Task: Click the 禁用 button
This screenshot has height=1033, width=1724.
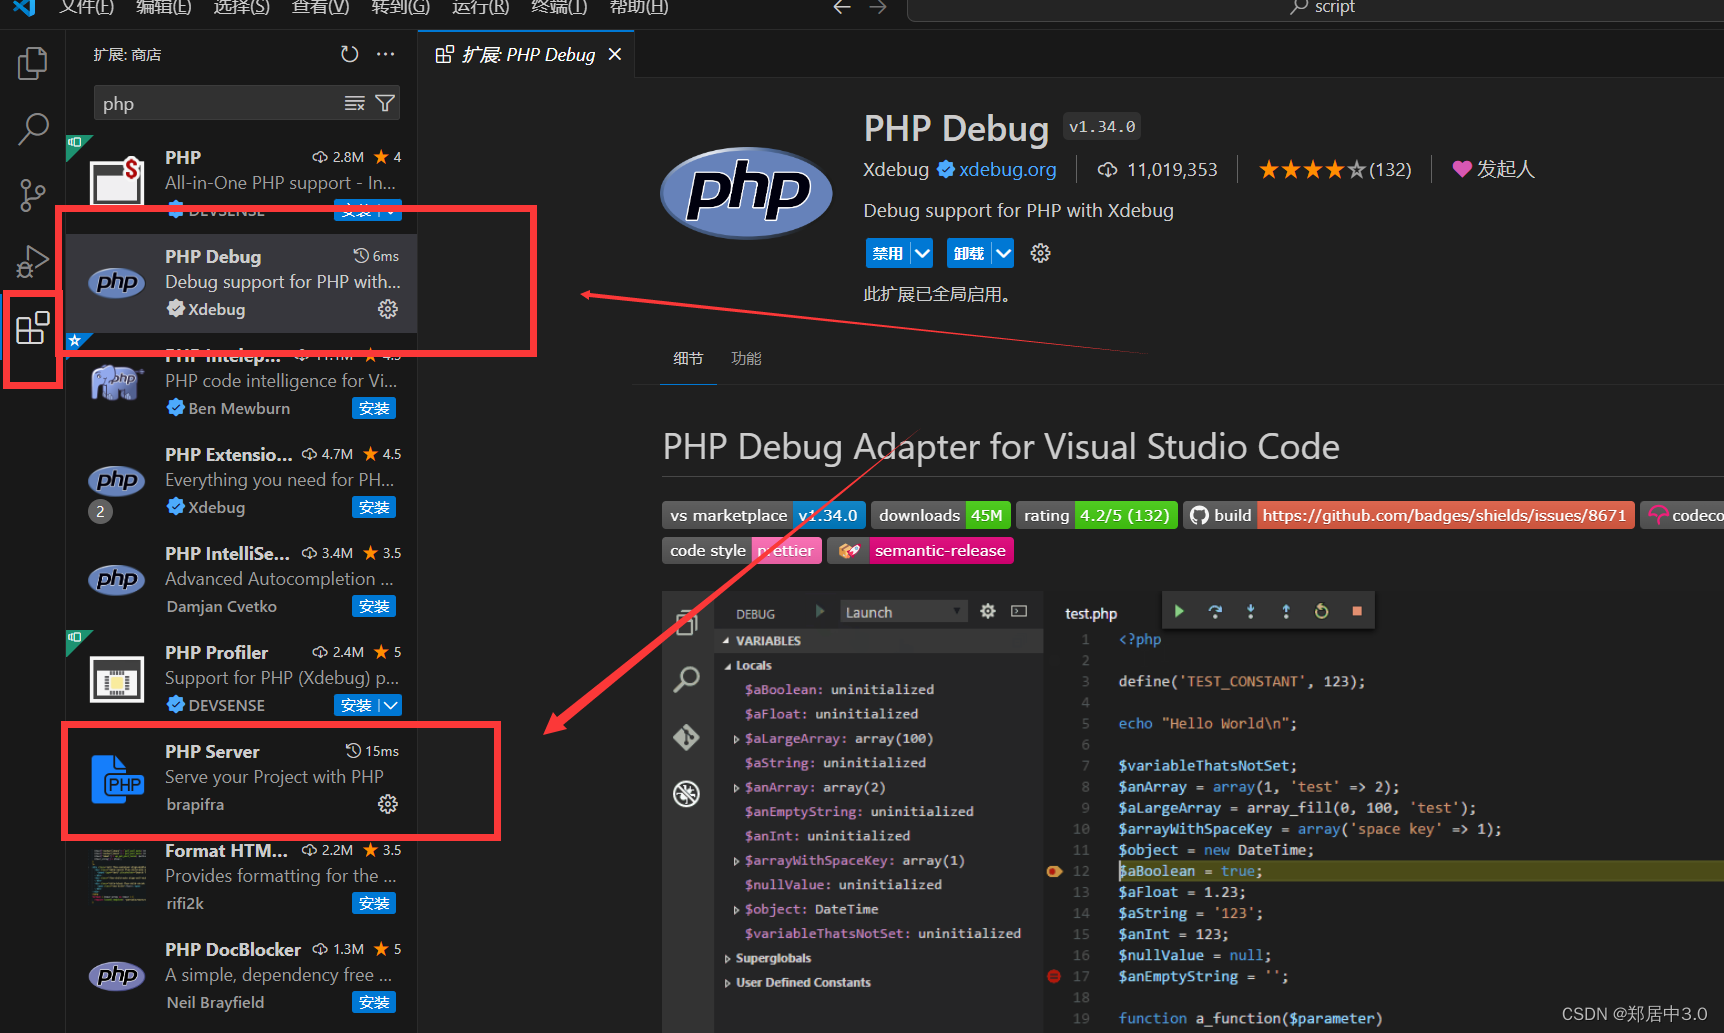Action: pyautogui.click(x=888, y=253)
